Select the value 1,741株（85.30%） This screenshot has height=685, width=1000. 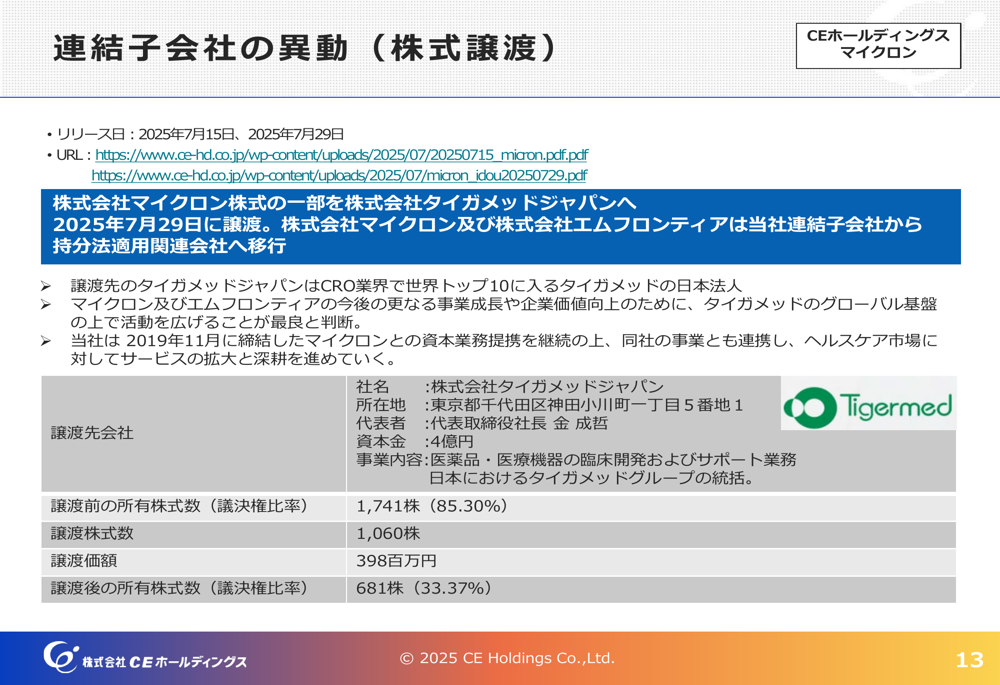pos(432,506)
